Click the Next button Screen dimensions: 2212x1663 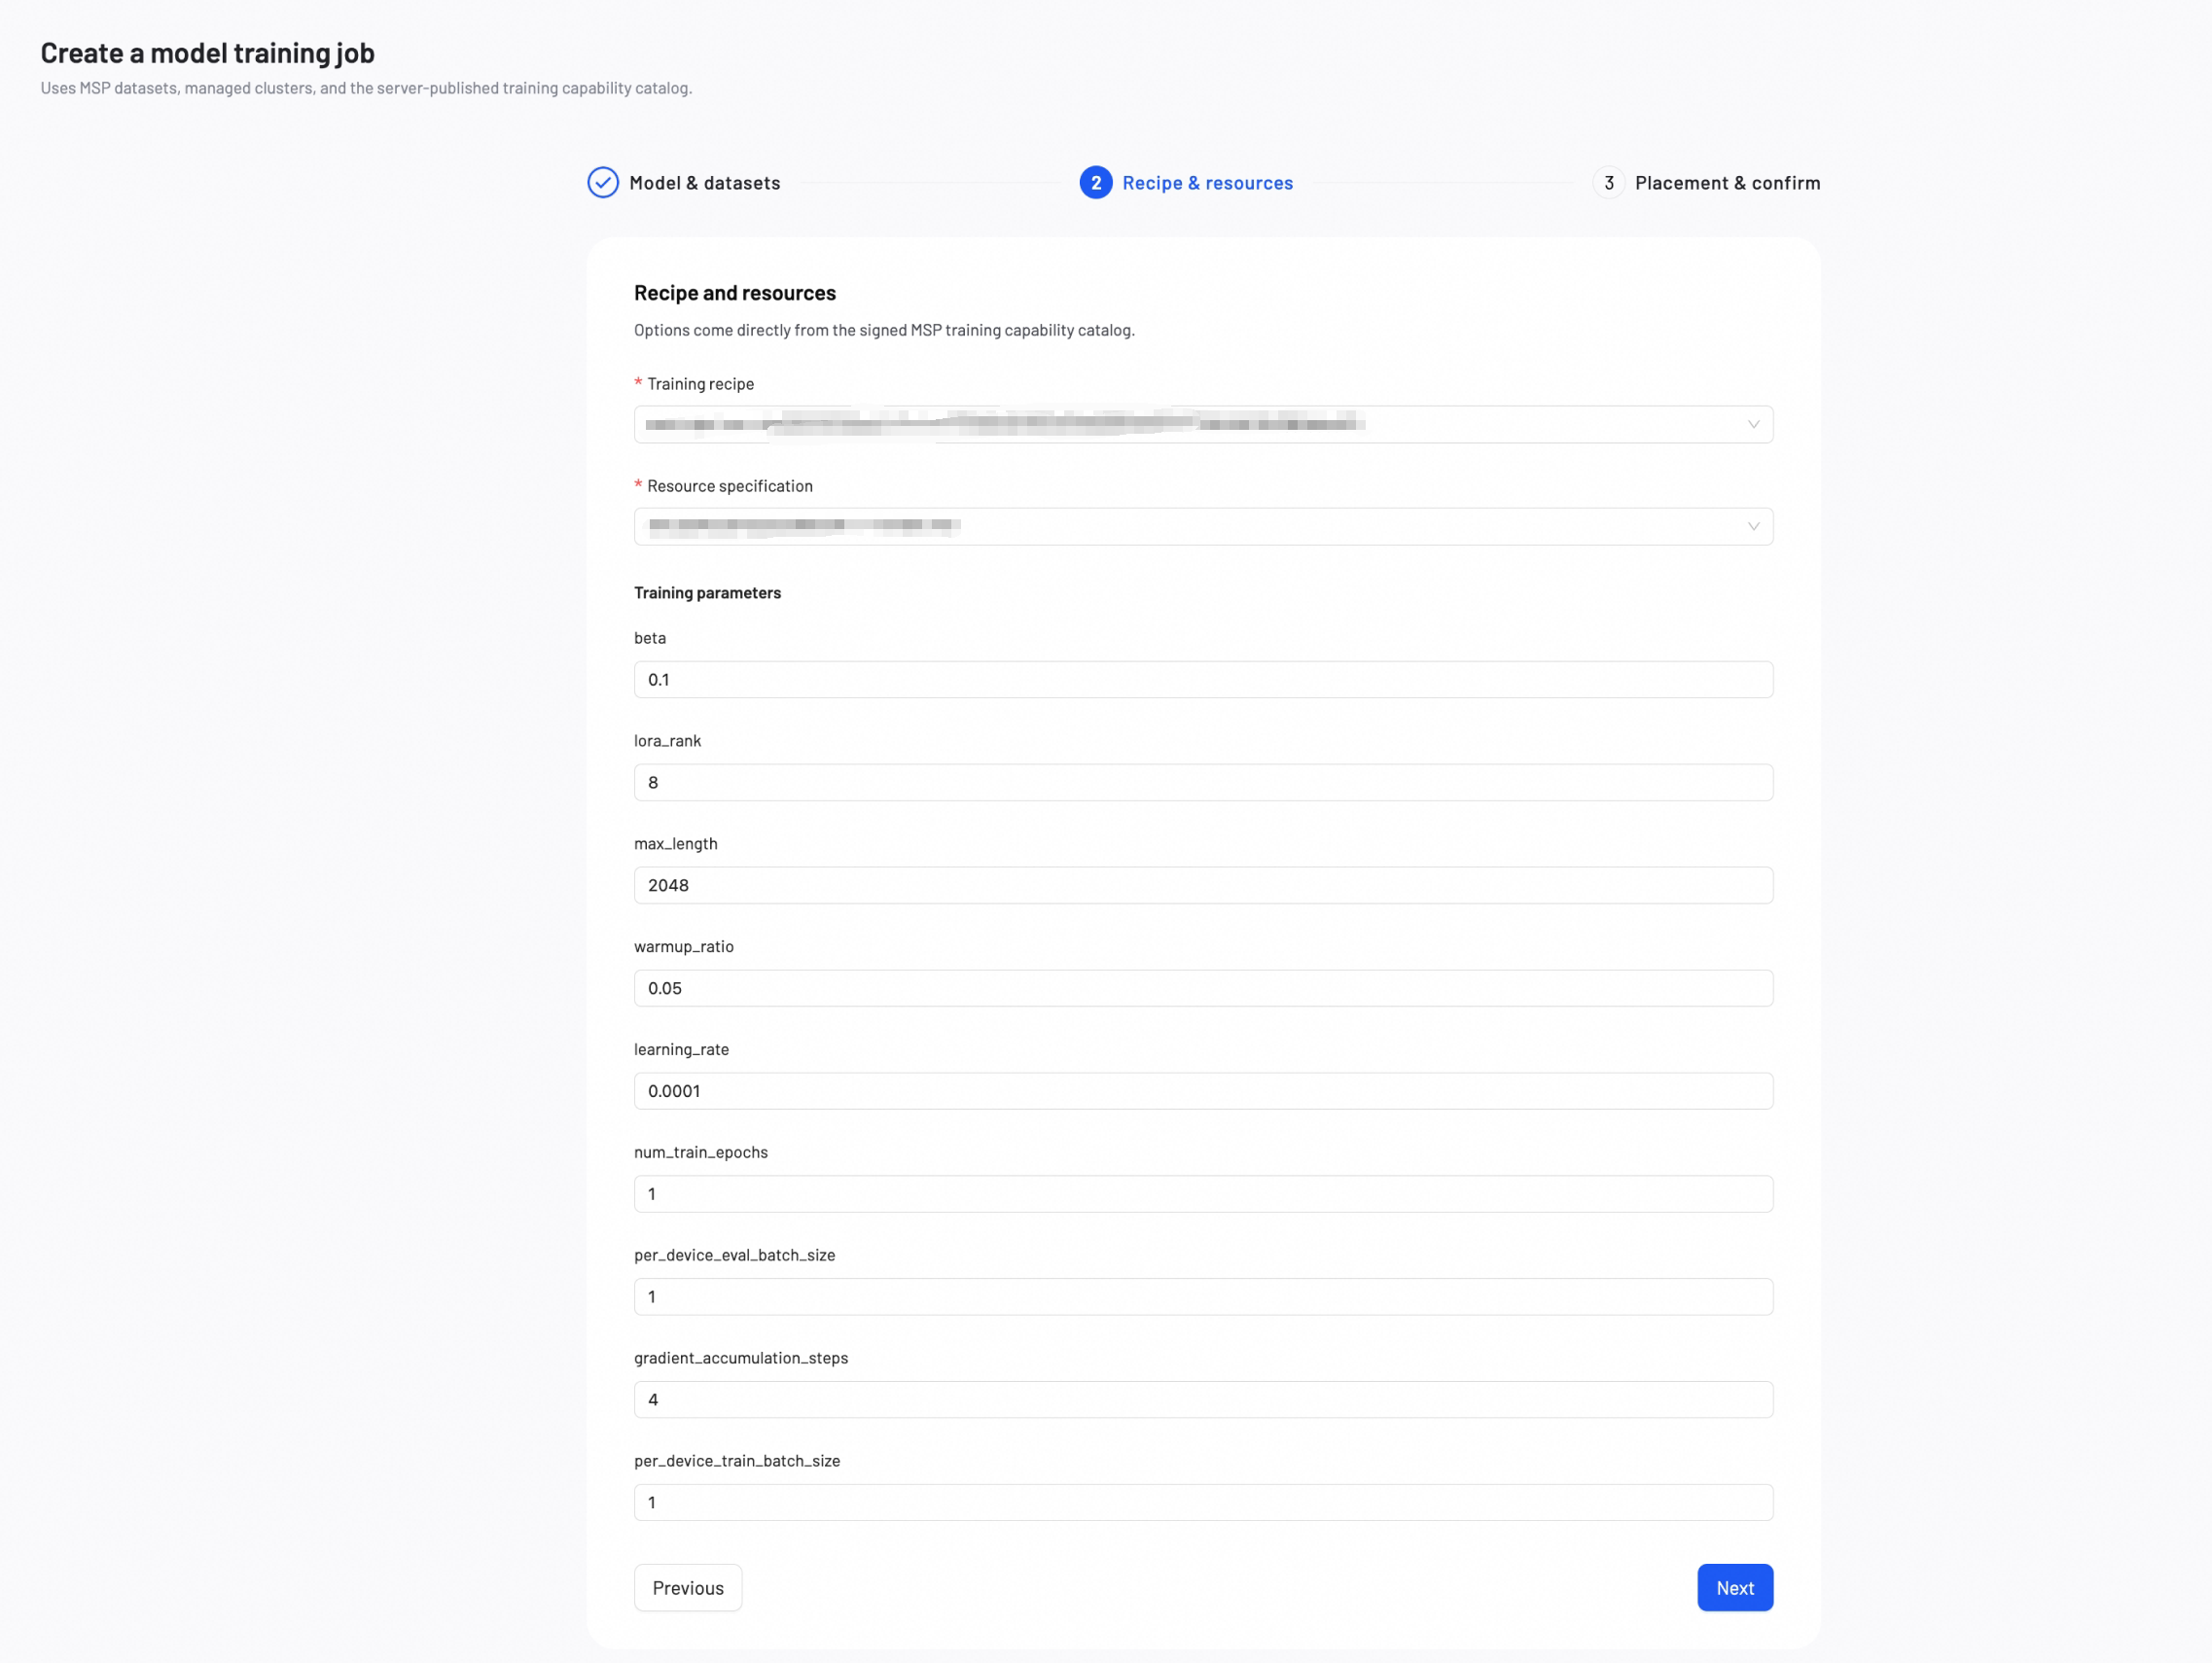point(1735,1588)
